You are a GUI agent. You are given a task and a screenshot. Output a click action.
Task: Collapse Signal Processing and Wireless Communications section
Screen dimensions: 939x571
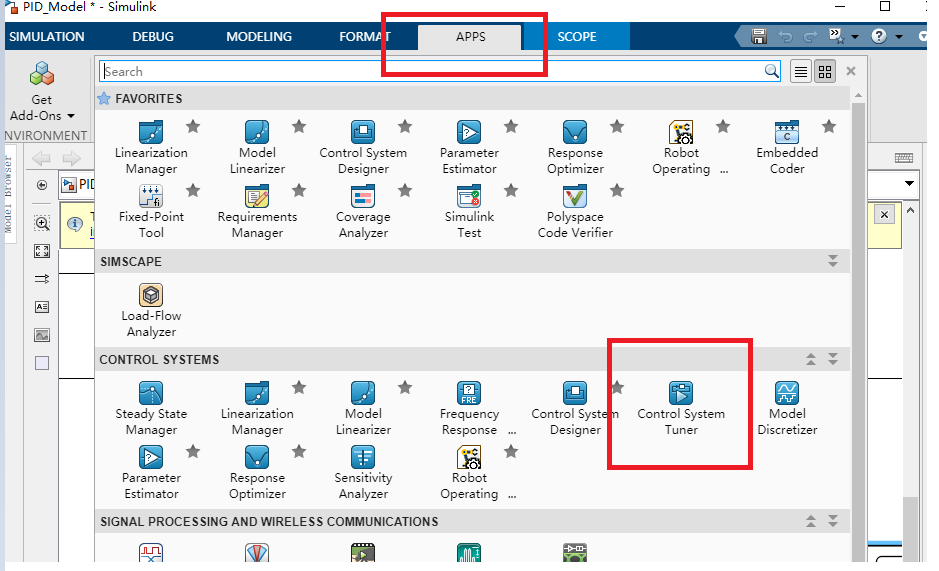pyautogui.click(x=811, y=521)
